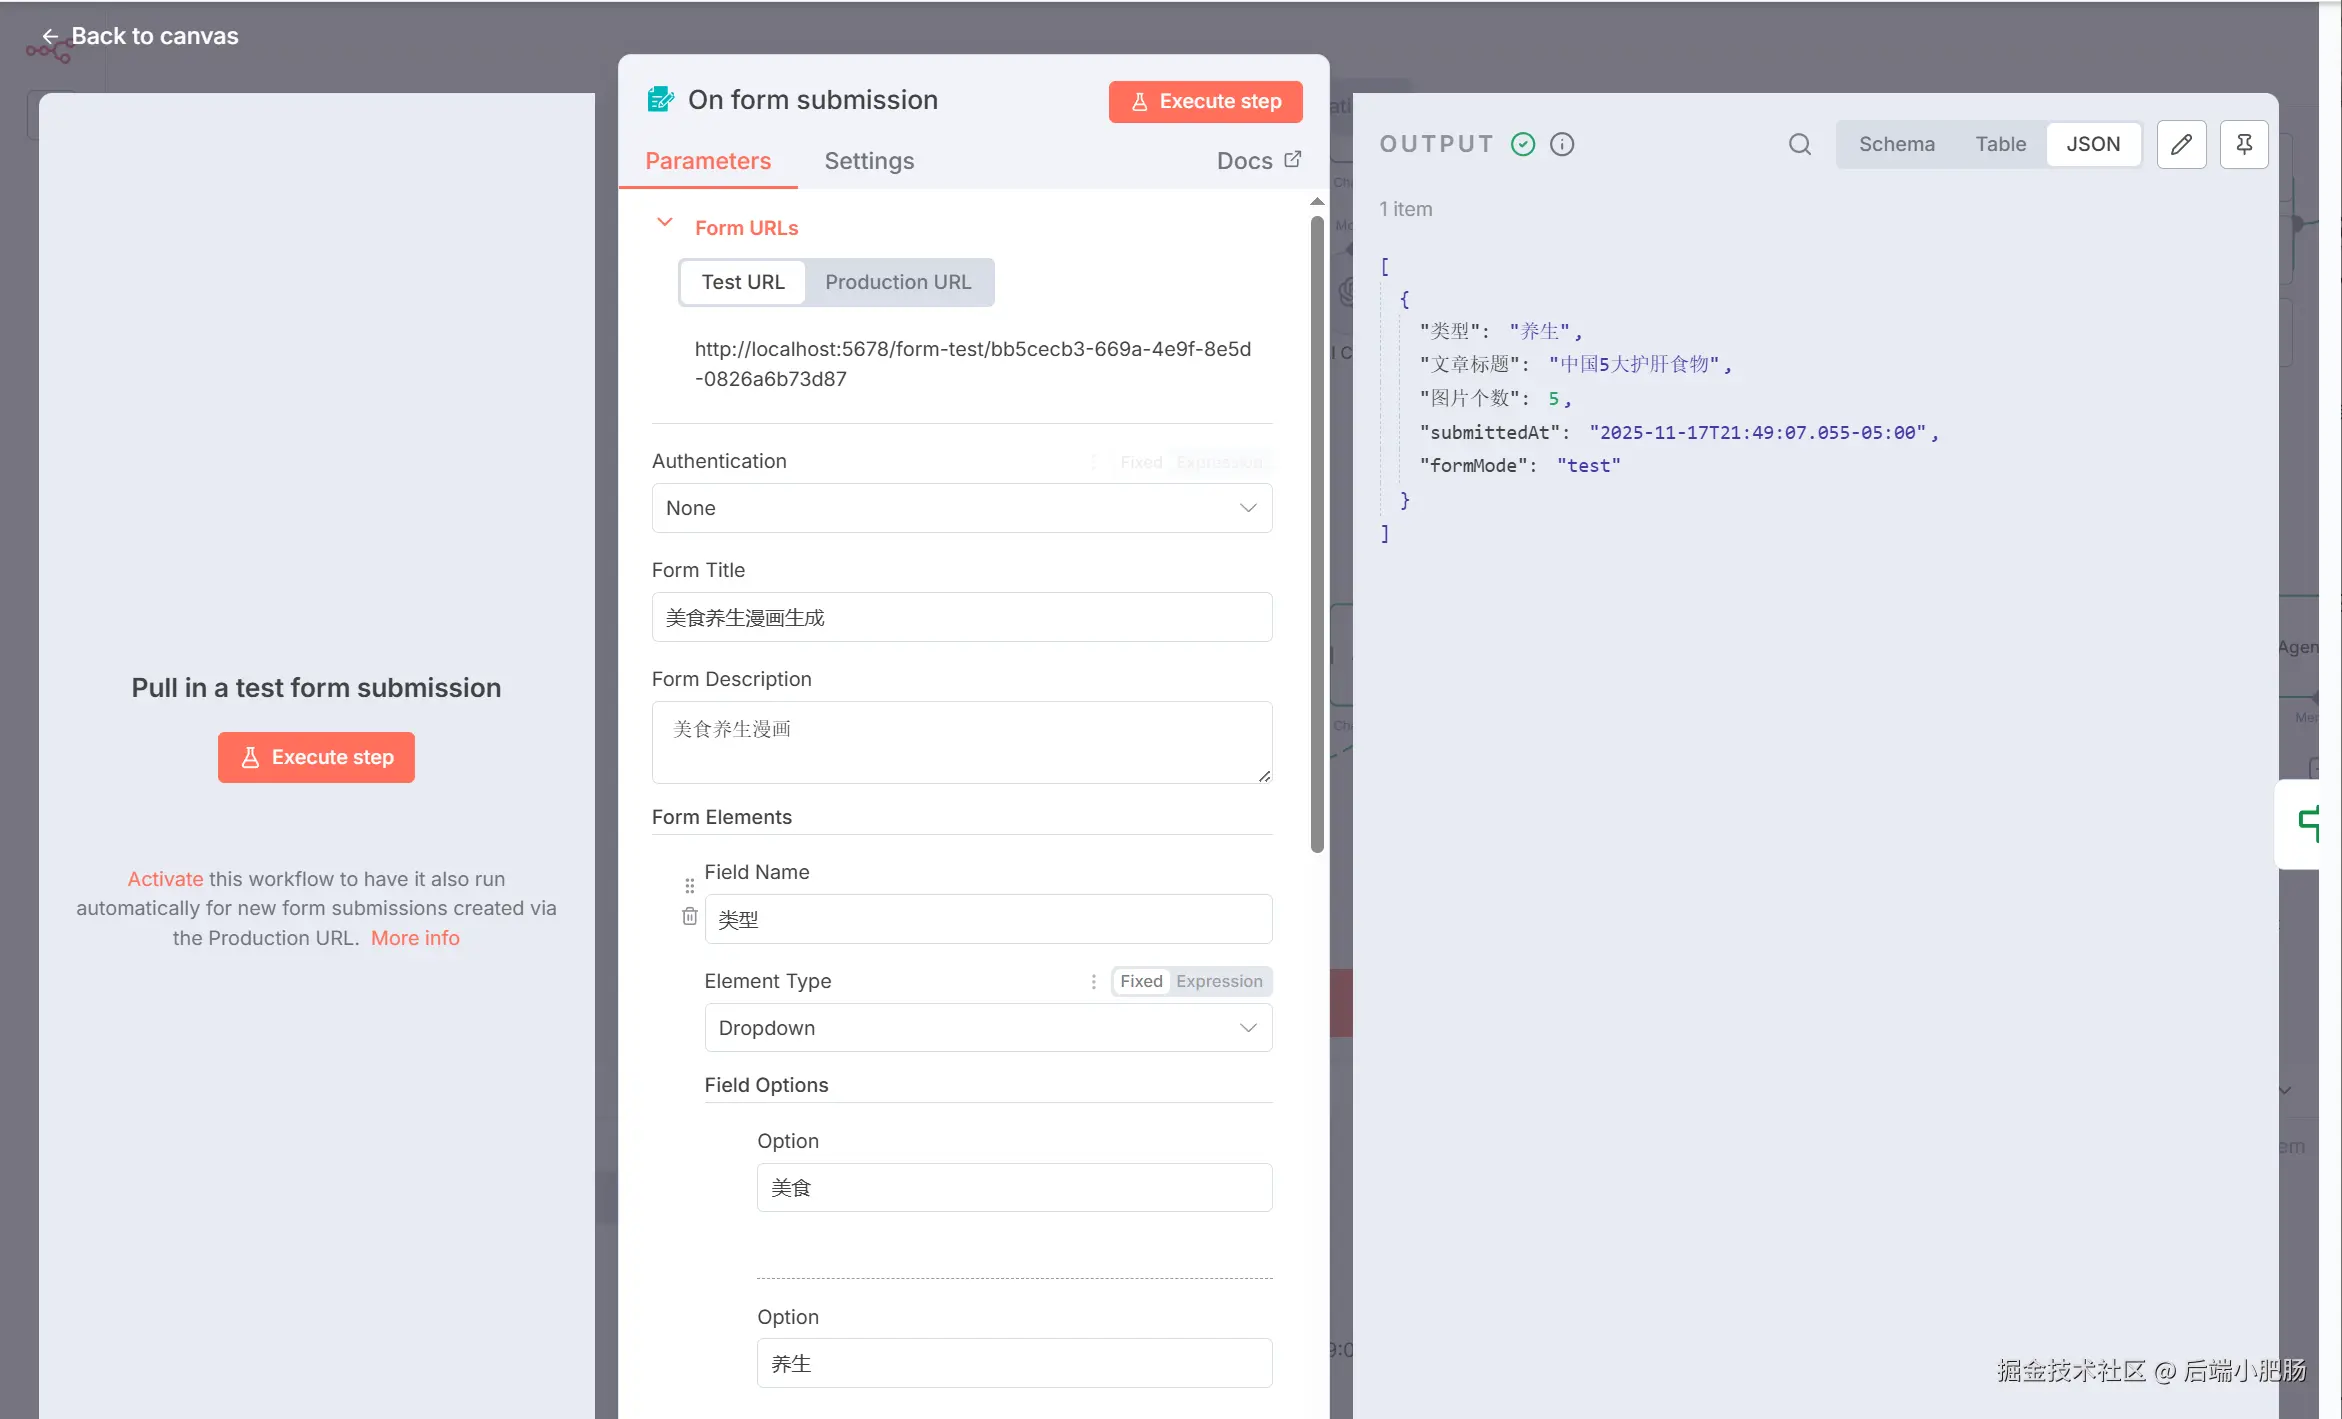Click the Form Title input field
Viewport: 2342px width, 1419px height.
click(961, 618)
